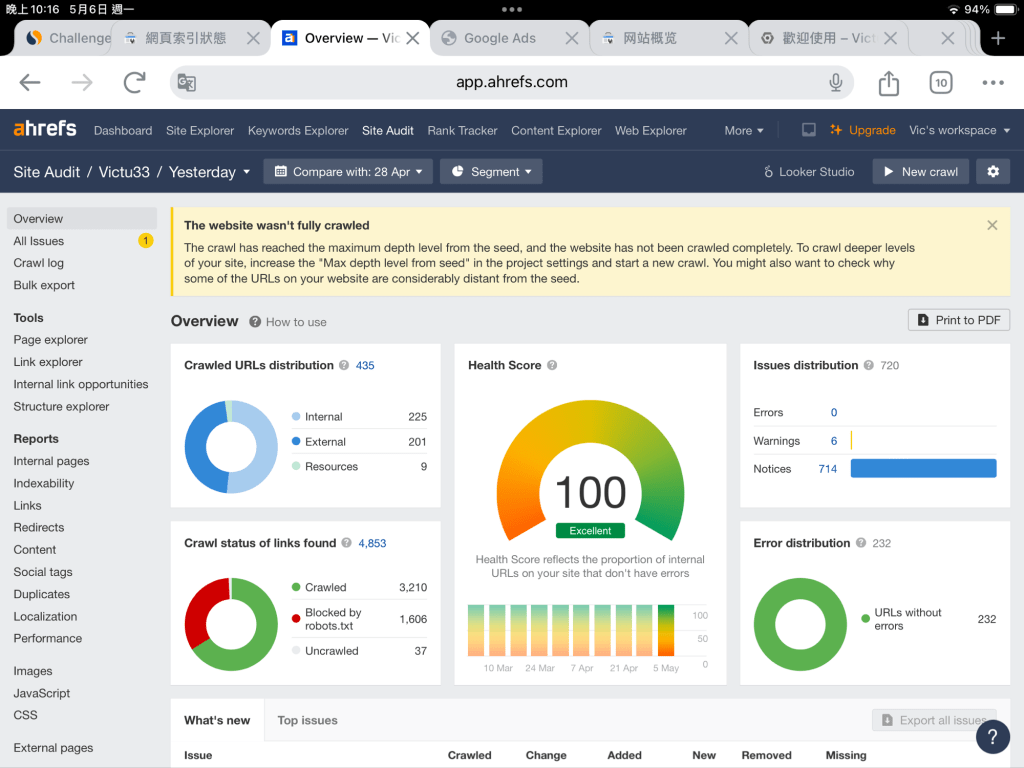This screenshot has height=768, width=1024.
Task: Click the notifications icon beside Upgrade
Action: pos(809,130)
